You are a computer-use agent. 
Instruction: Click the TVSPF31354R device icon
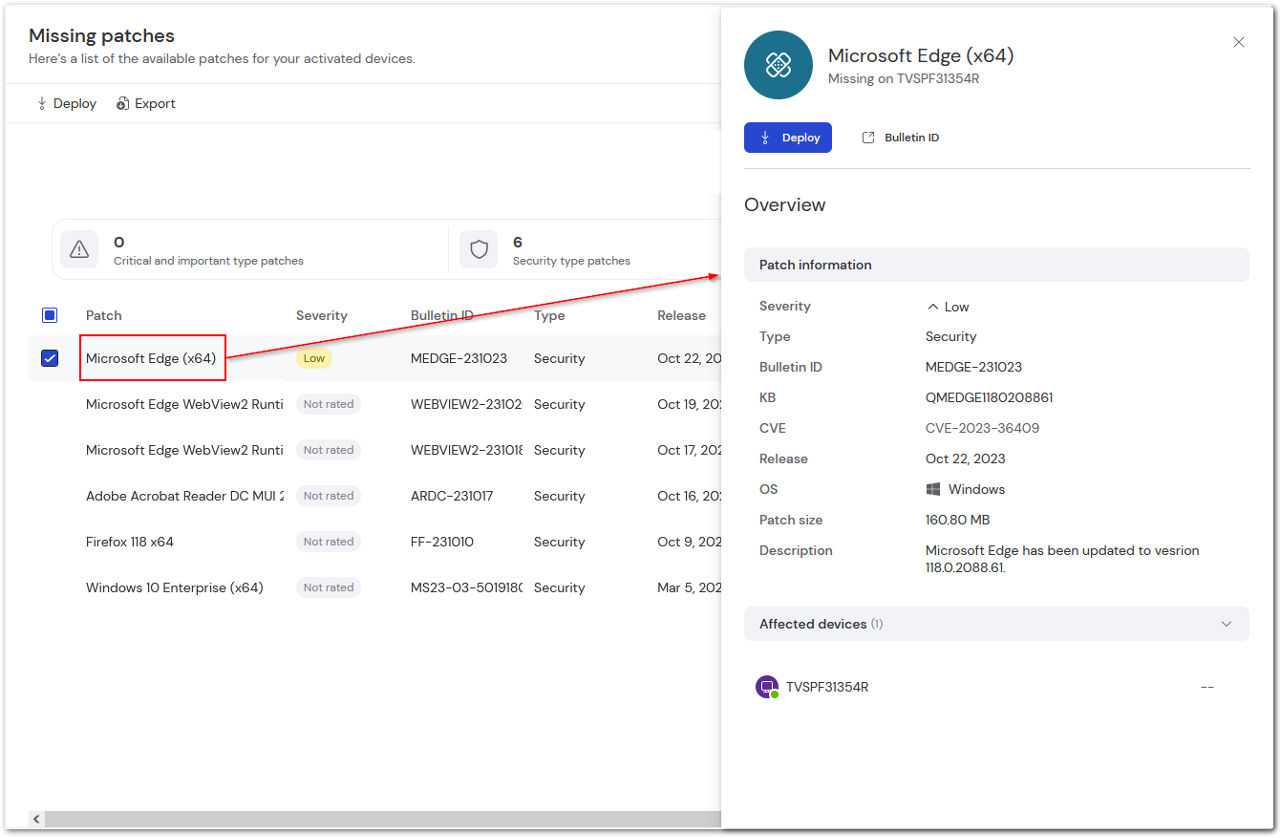[766, 687]
